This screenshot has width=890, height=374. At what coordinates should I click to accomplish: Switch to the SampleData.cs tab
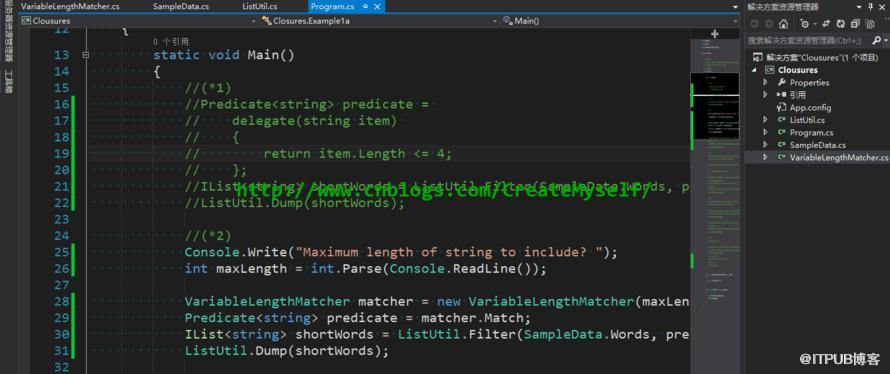click(181, 6)
